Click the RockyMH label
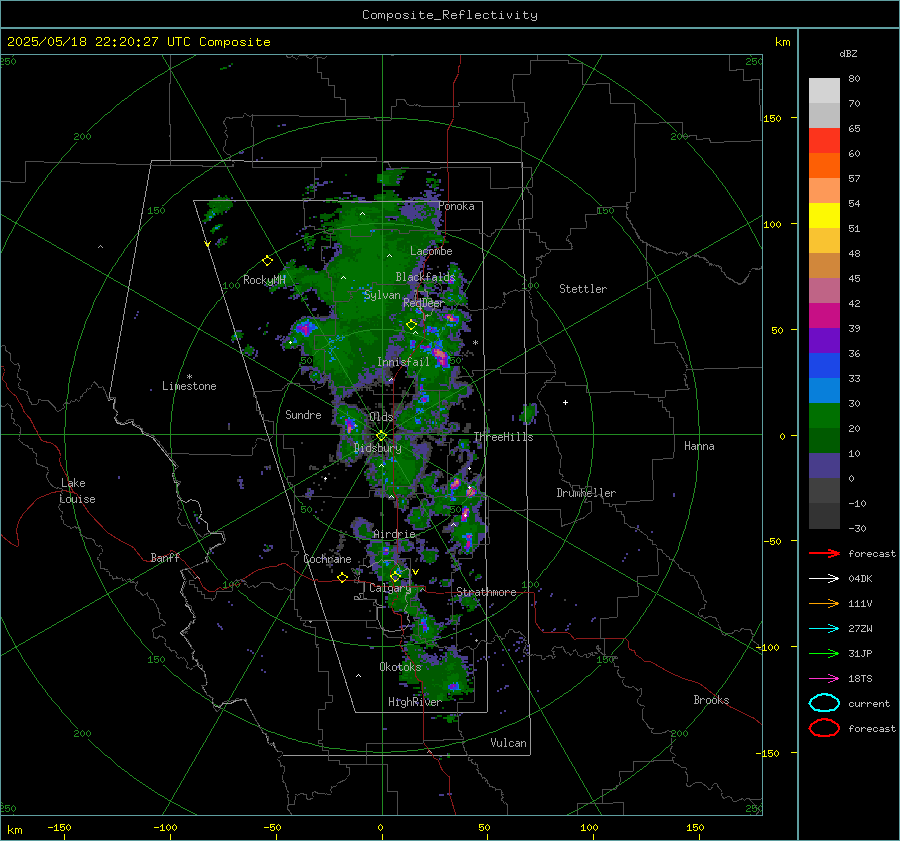The image size is (900, 841). point(264,280)
